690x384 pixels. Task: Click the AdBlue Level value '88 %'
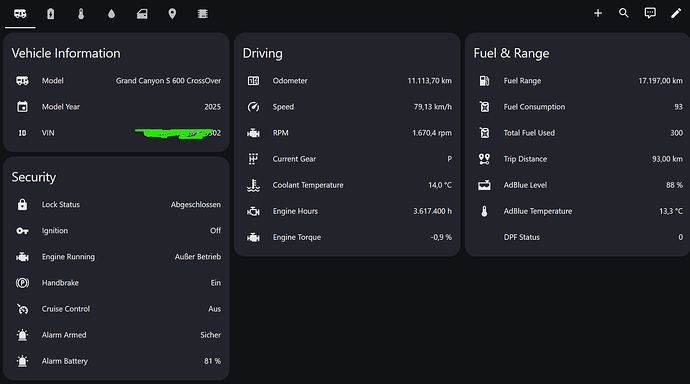pyautogui.click(x=674, y=185)
